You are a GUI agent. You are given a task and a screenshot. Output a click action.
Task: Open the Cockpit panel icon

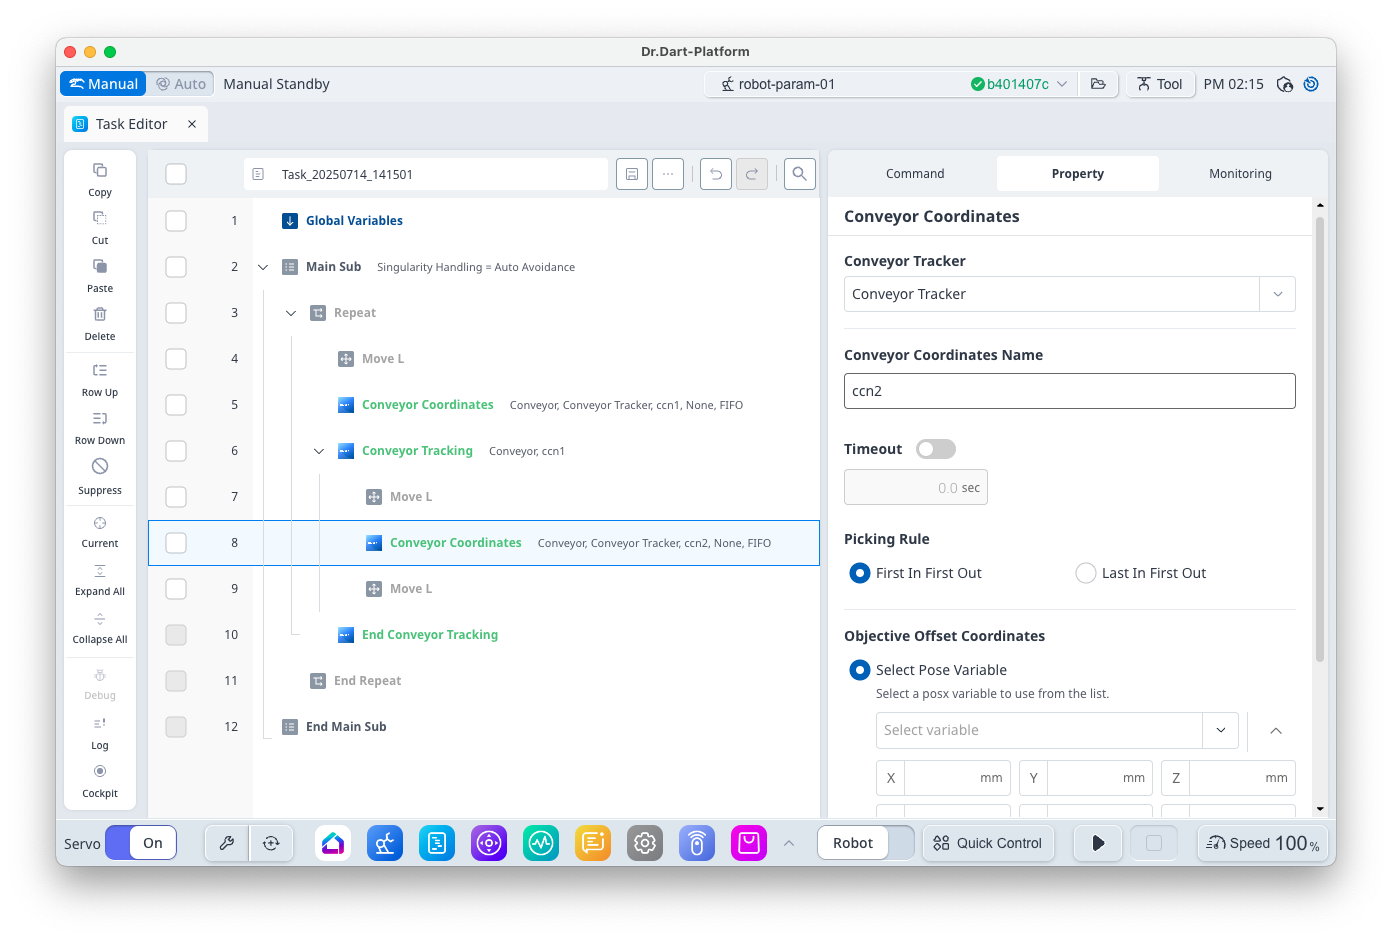click(100, 772)
